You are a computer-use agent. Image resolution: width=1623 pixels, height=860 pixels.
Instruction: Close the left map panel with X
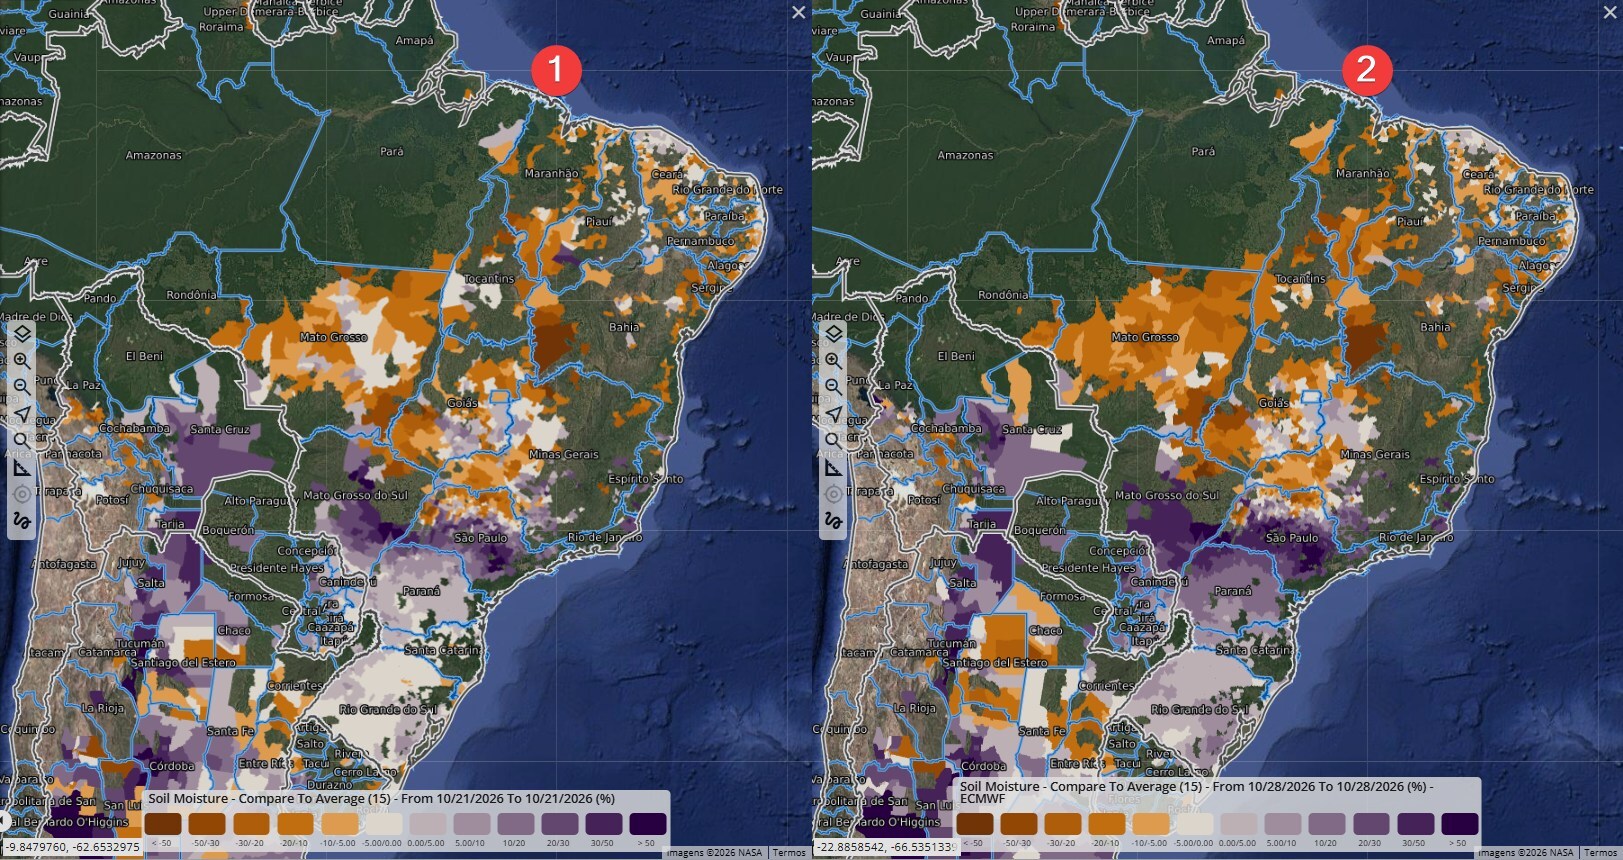click(798, 12)
